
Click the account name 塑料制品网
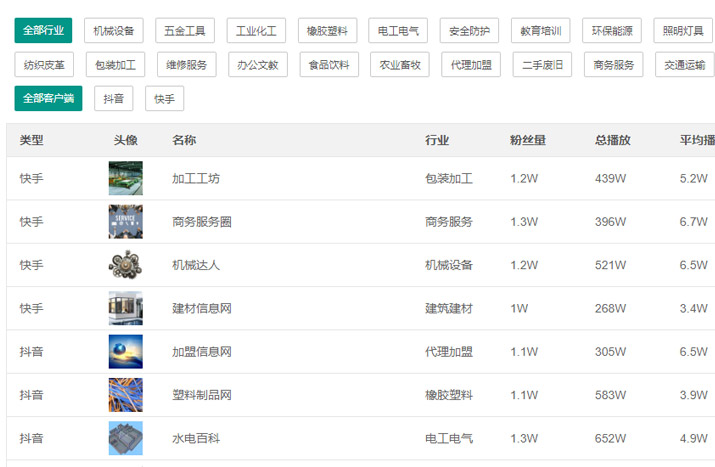click(202, 395)
